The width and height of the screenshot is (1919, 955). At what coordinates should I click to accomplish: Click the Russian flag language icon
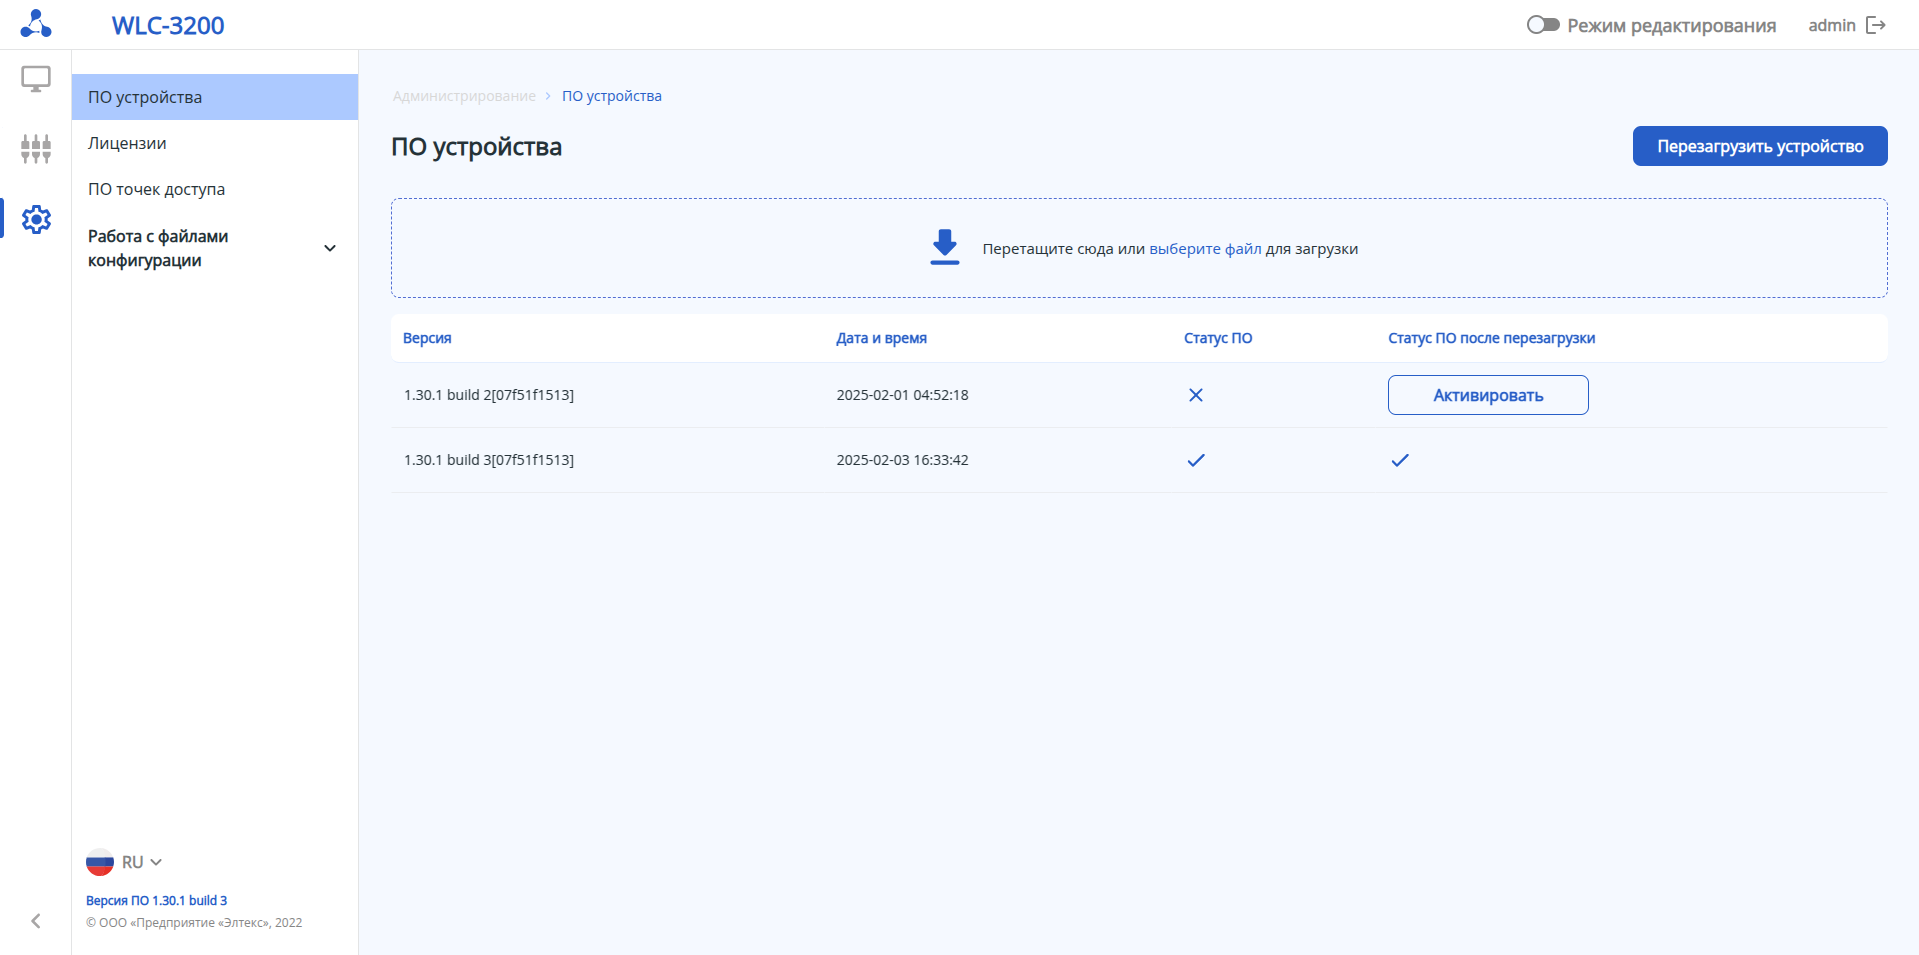100,862
